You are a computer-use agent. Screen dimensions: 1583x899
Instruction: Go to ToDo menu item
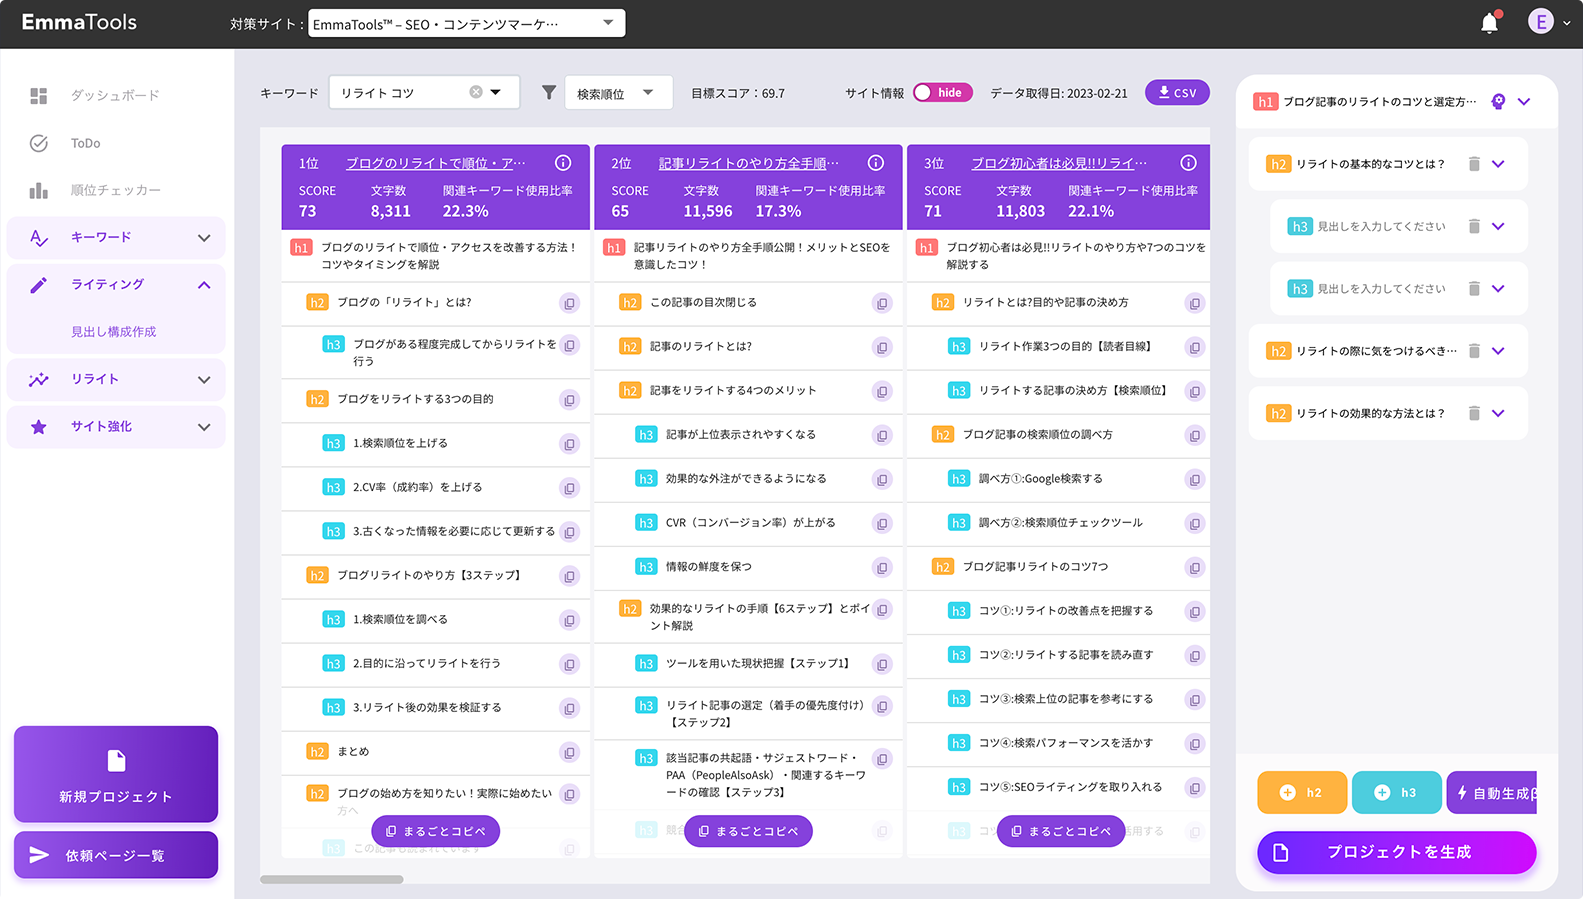[x=85, y=143]
